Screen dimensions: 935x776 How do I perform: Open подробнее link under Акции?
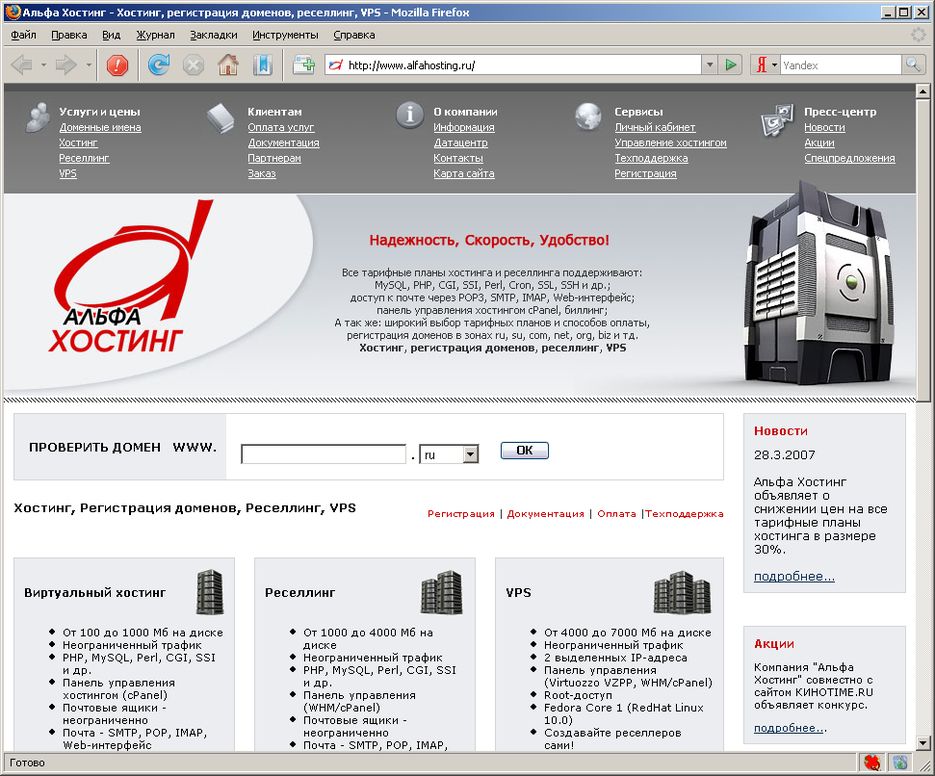pyautogui.click(x=790, y=728)
